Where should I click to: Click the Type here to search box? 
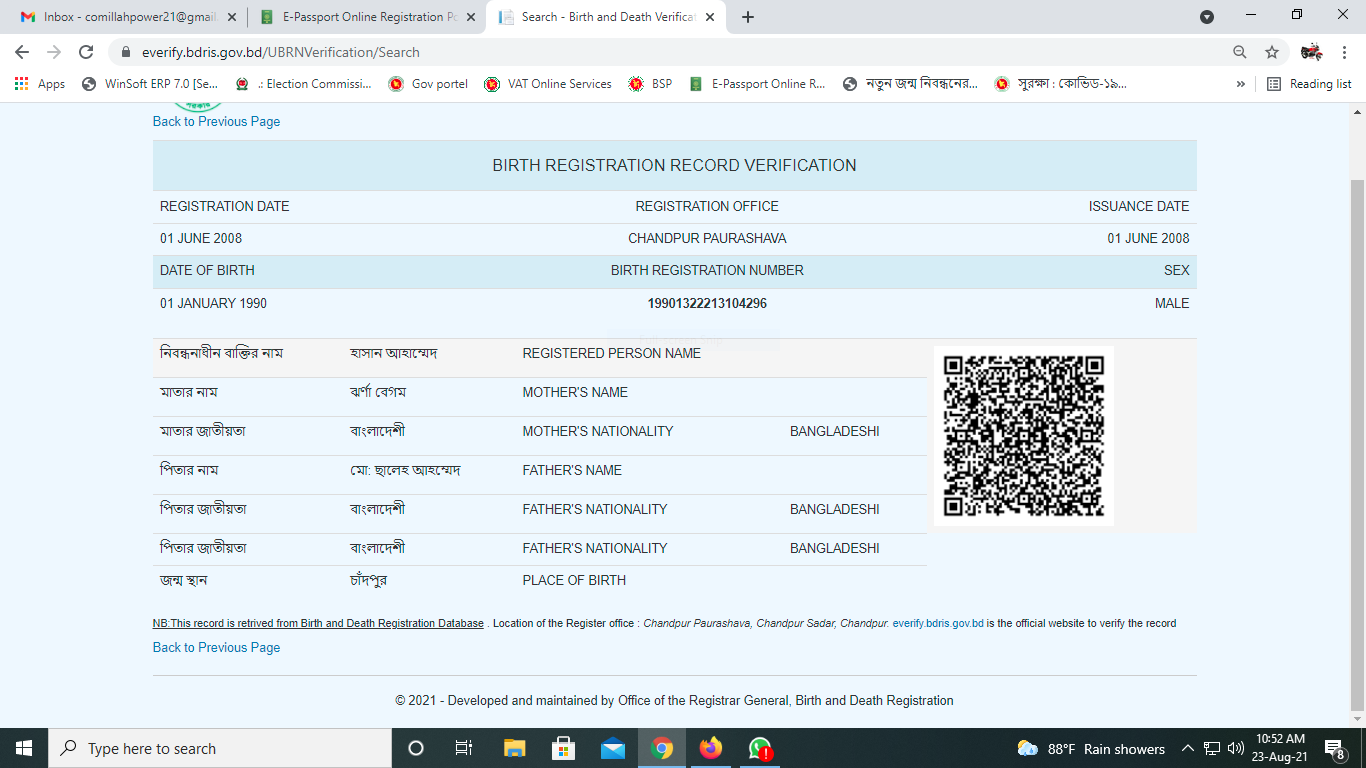click(220, 748)
